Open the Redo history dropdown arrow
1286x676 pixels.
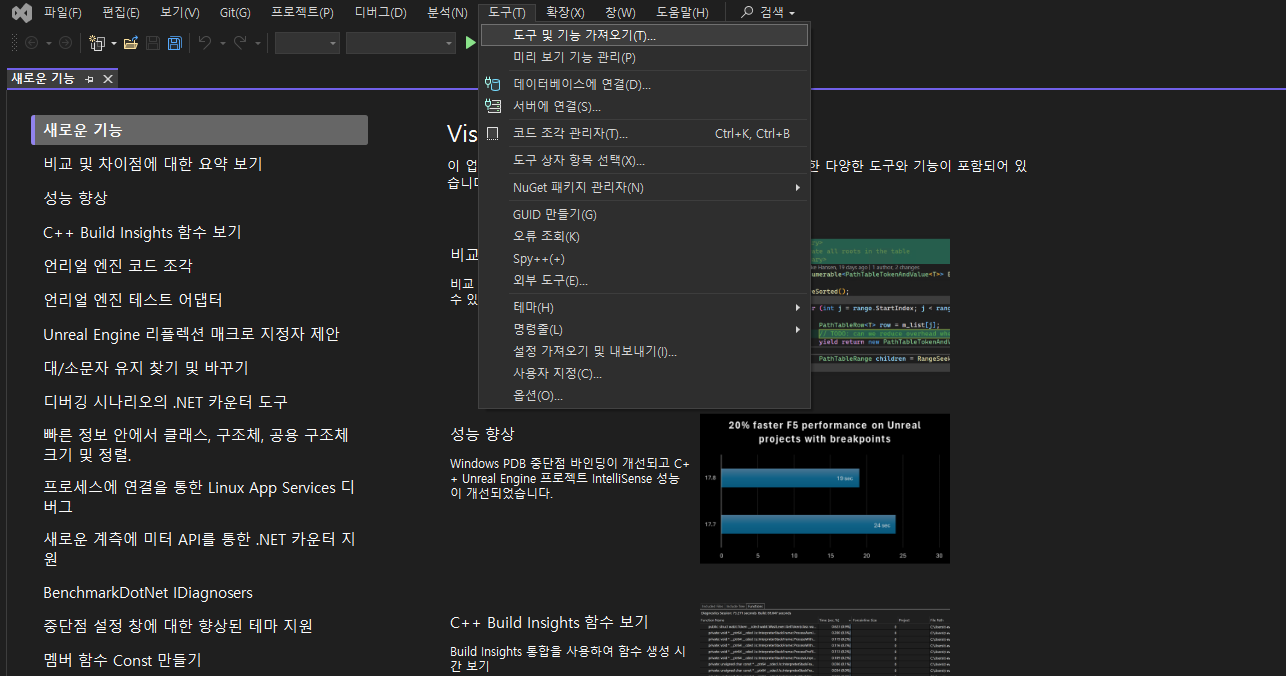(x=257, y=43)
